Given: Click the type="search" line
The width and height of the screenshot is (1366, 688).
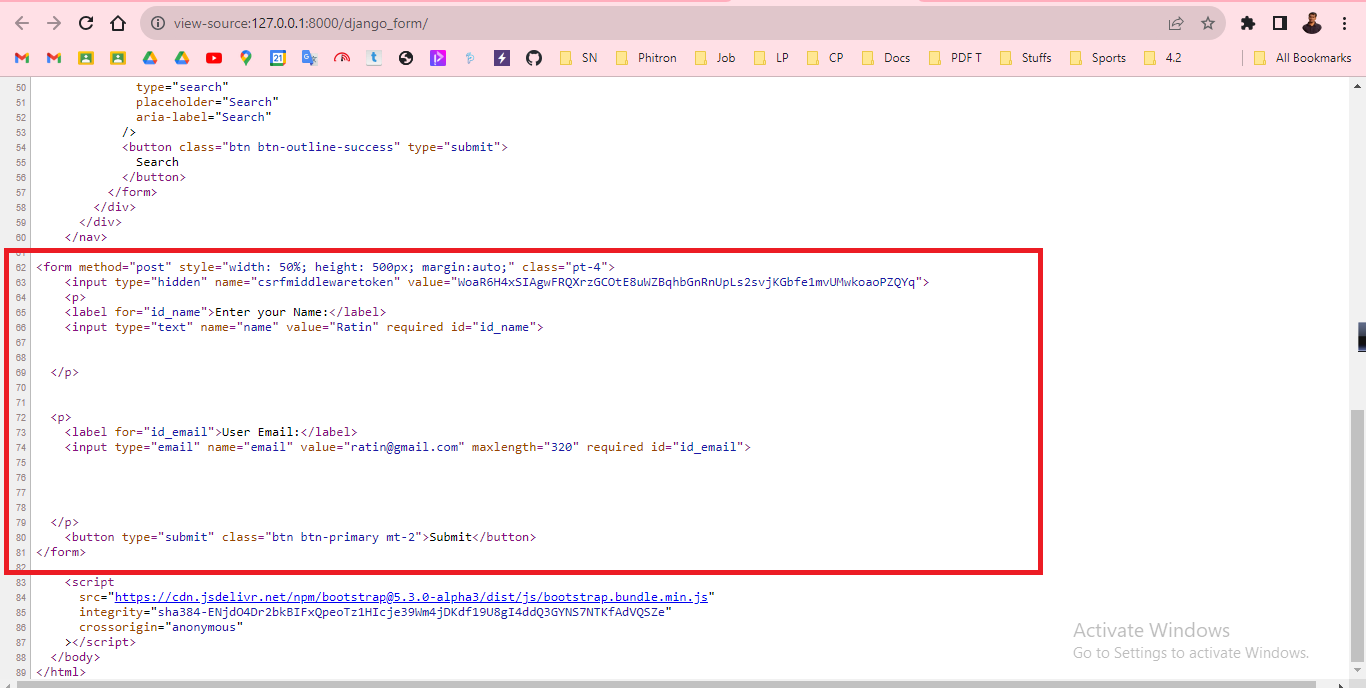Looking at the screenshot, I should (183, 87).
